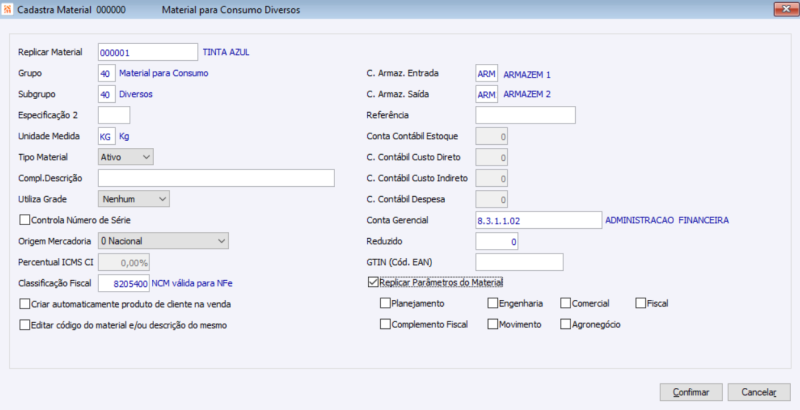
Task: Click the GTIN (Cód. EAN) field
Action: 519,262
